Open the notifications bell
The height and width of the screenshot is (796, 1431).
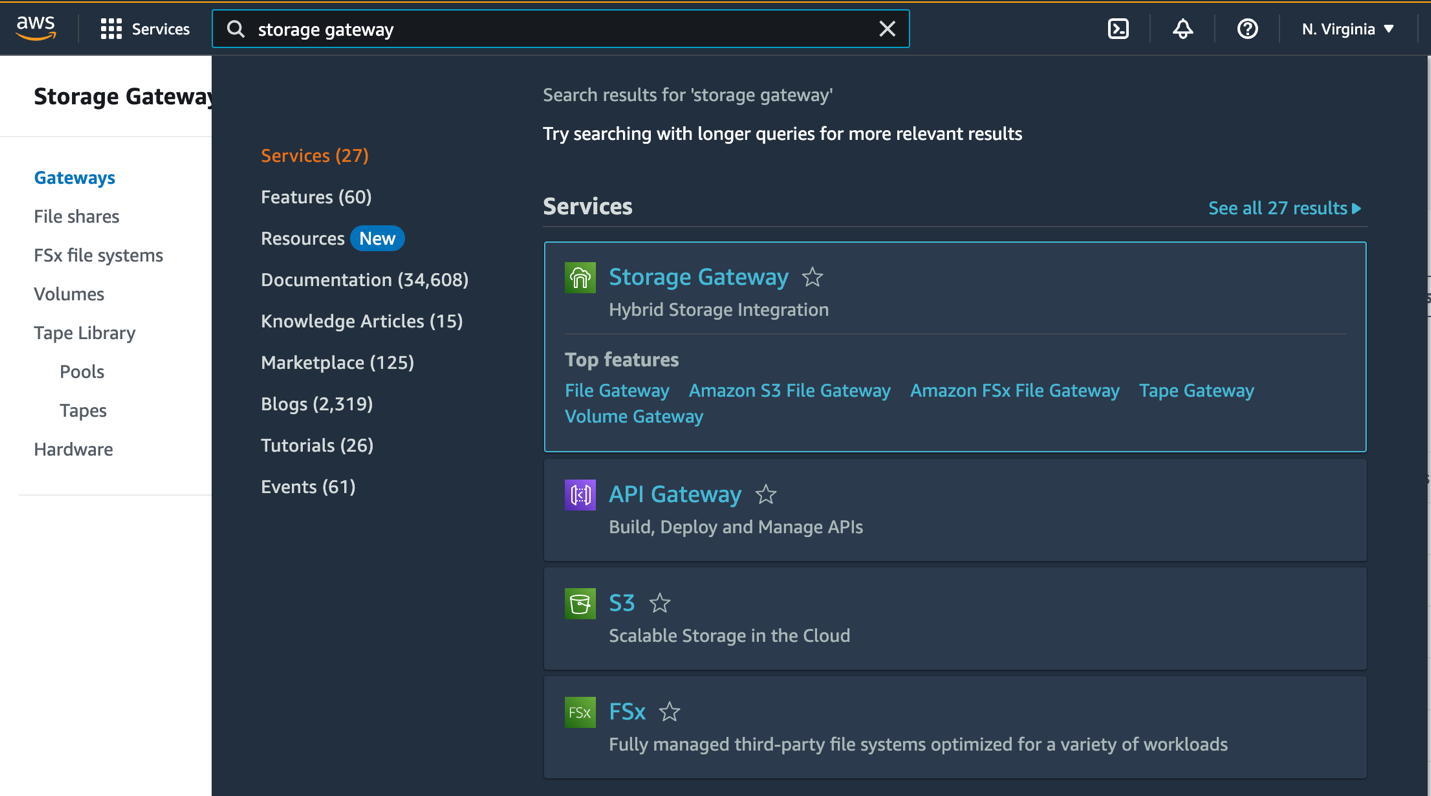[1182, 28]
